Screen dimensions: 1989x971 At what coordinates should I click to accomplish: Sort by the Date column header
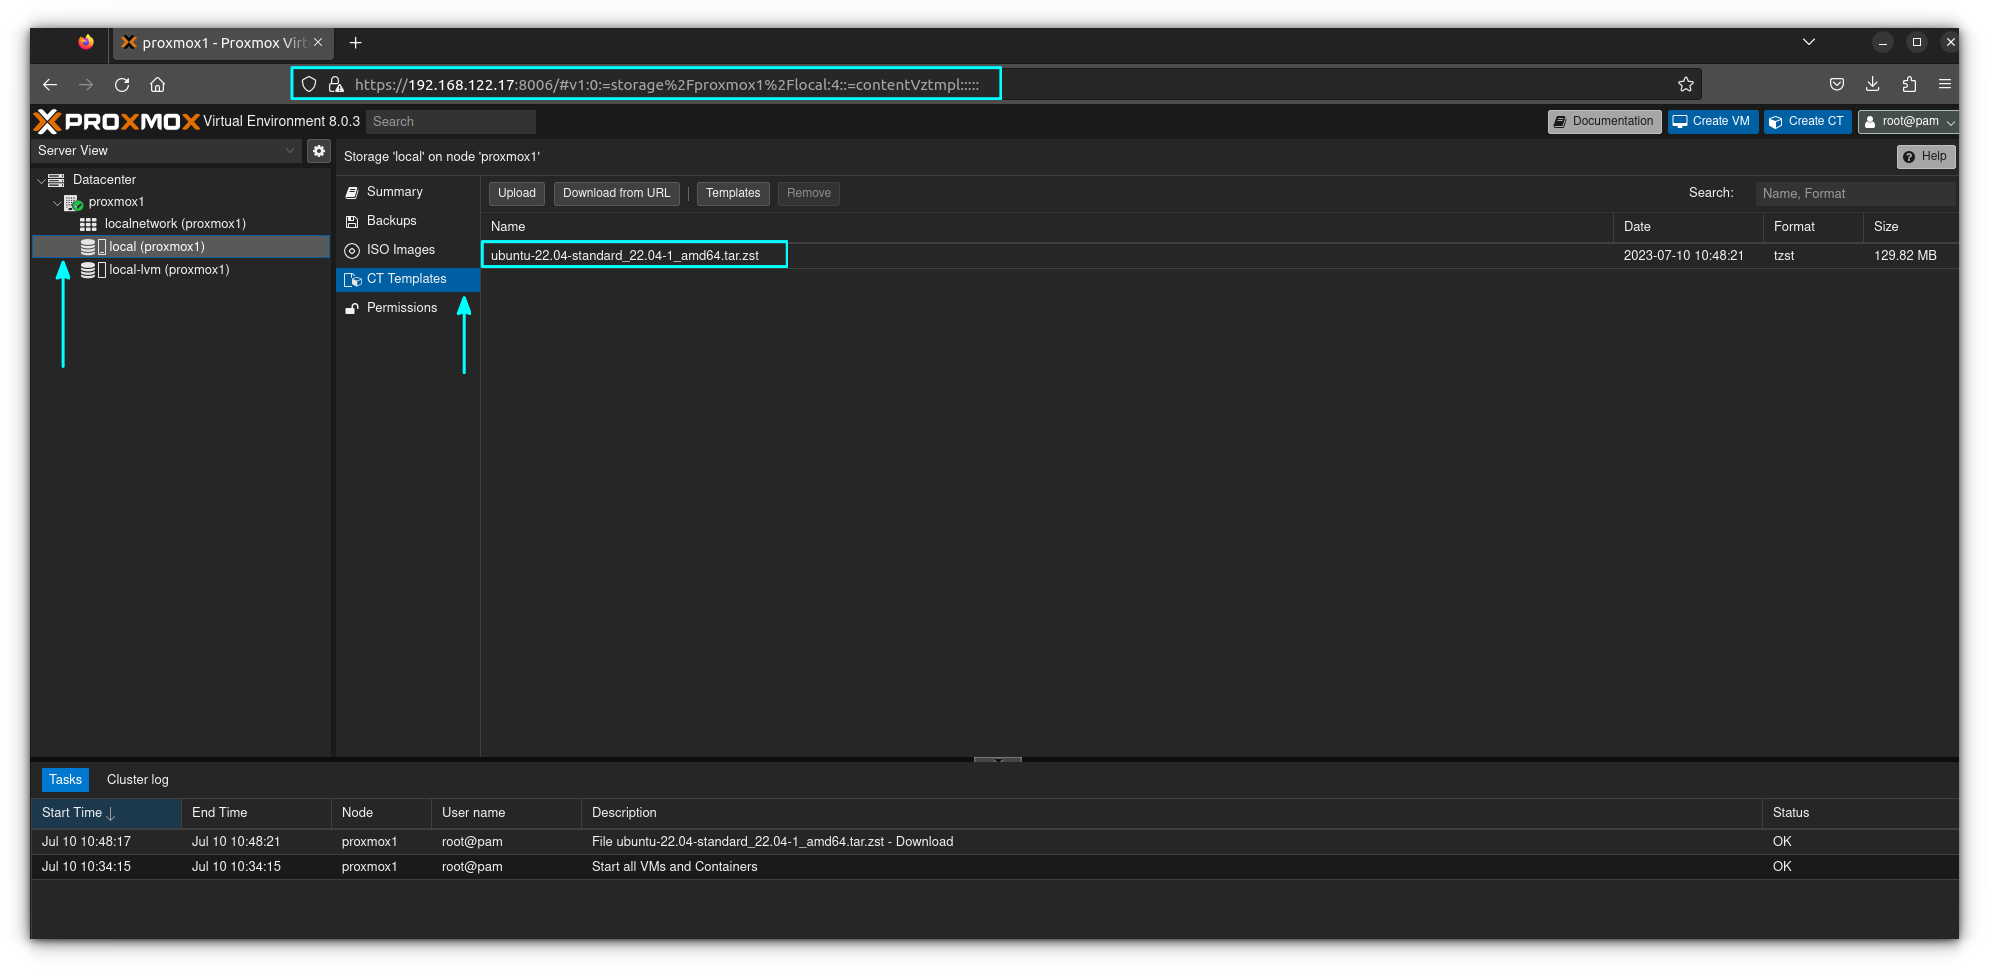tap(1688, 227)
